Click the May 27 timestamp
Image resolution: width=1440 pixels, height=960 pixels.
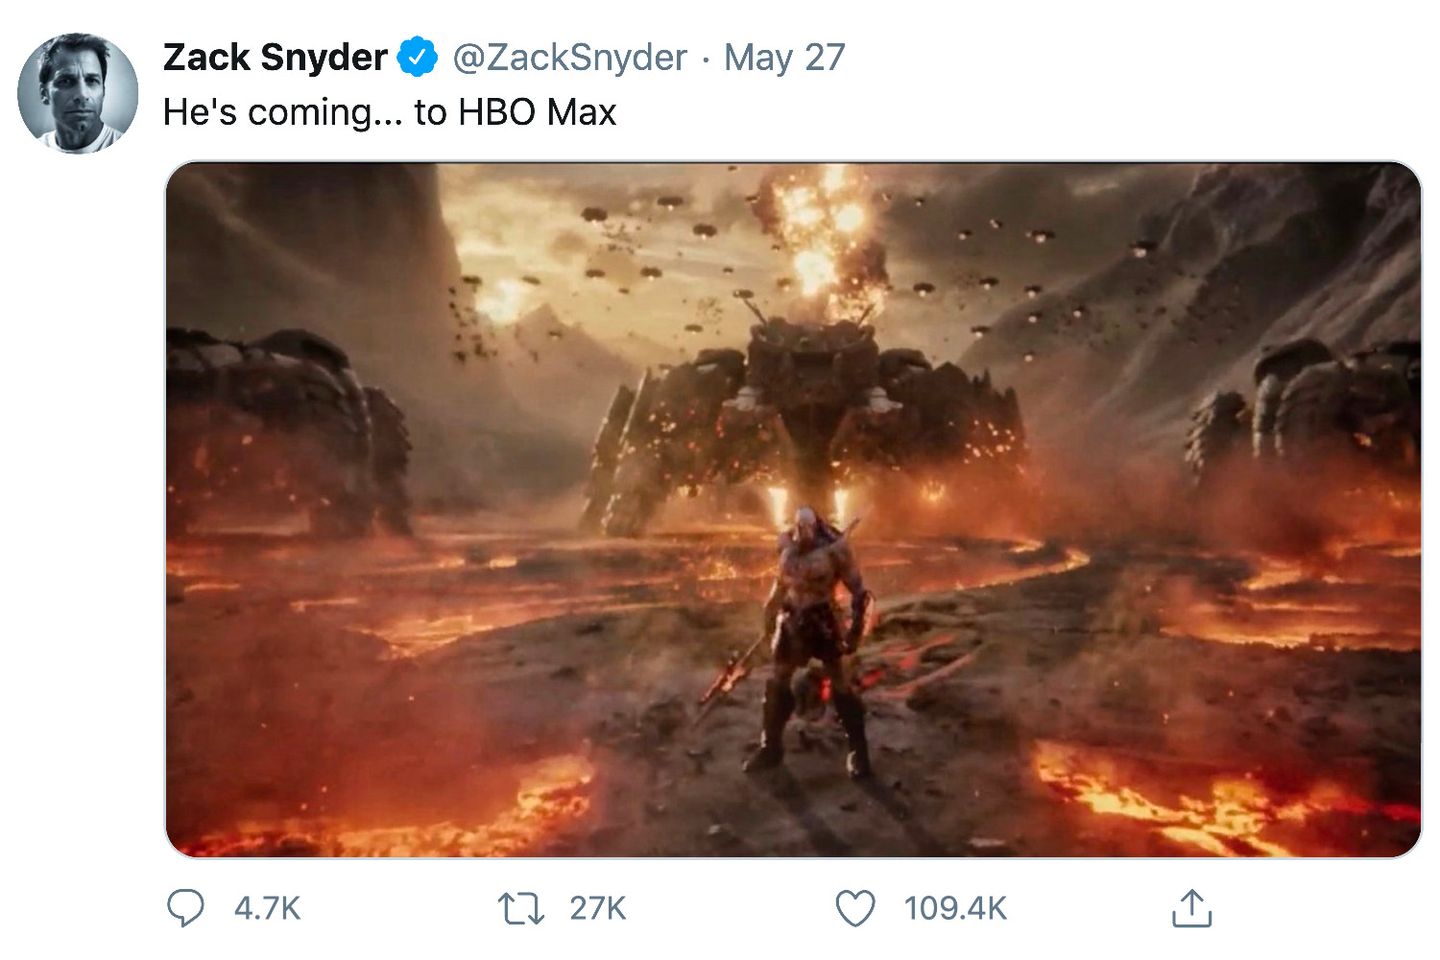coord(784,57)
